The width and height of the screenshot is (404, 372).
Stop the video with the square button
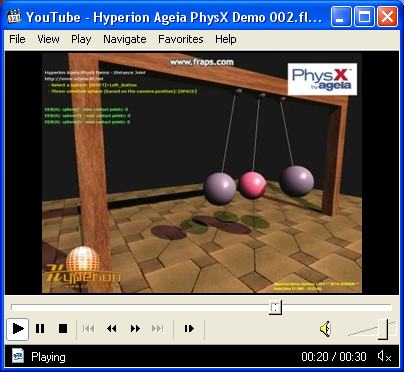63,329
